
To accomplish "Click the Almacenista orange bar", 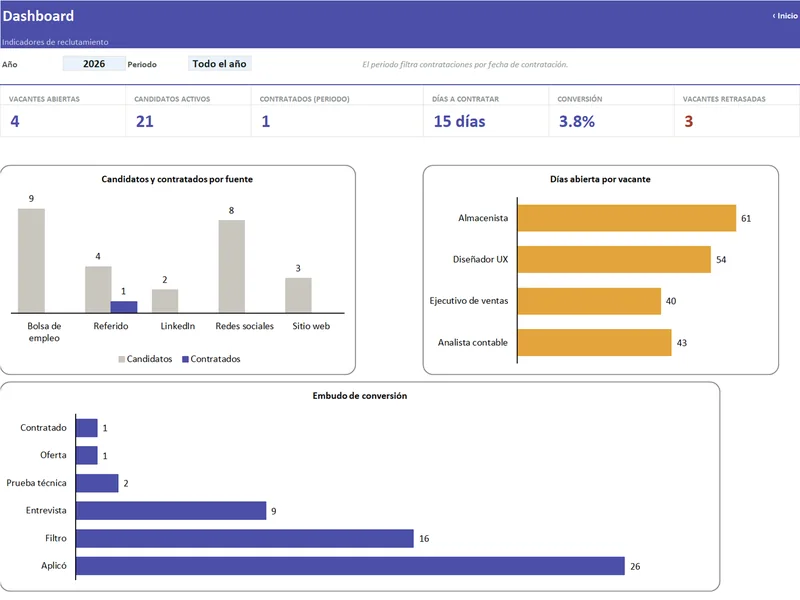I will 627,218.
